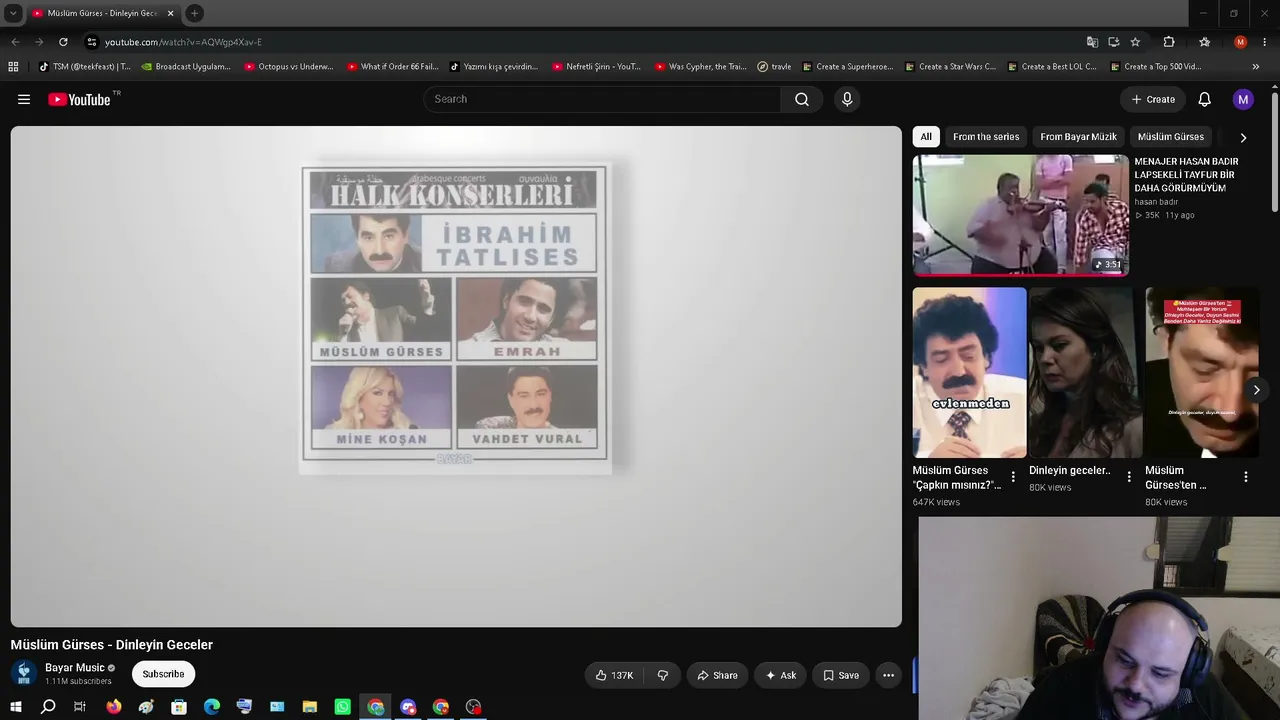Open YouTube notifications bell

1205,99
